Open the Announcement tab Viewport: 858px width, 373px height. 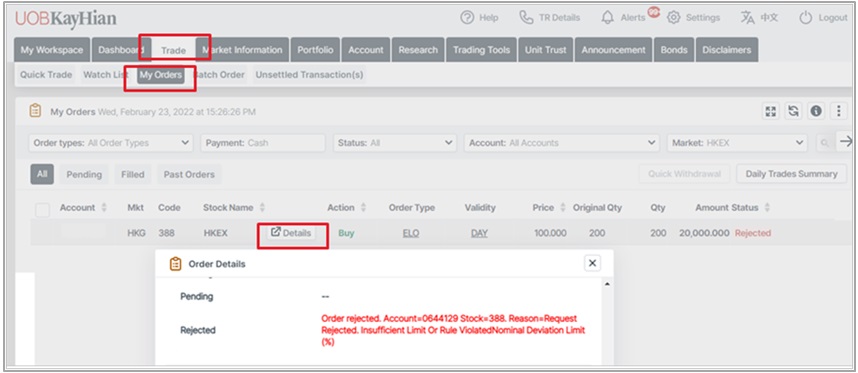coord(613,50)
